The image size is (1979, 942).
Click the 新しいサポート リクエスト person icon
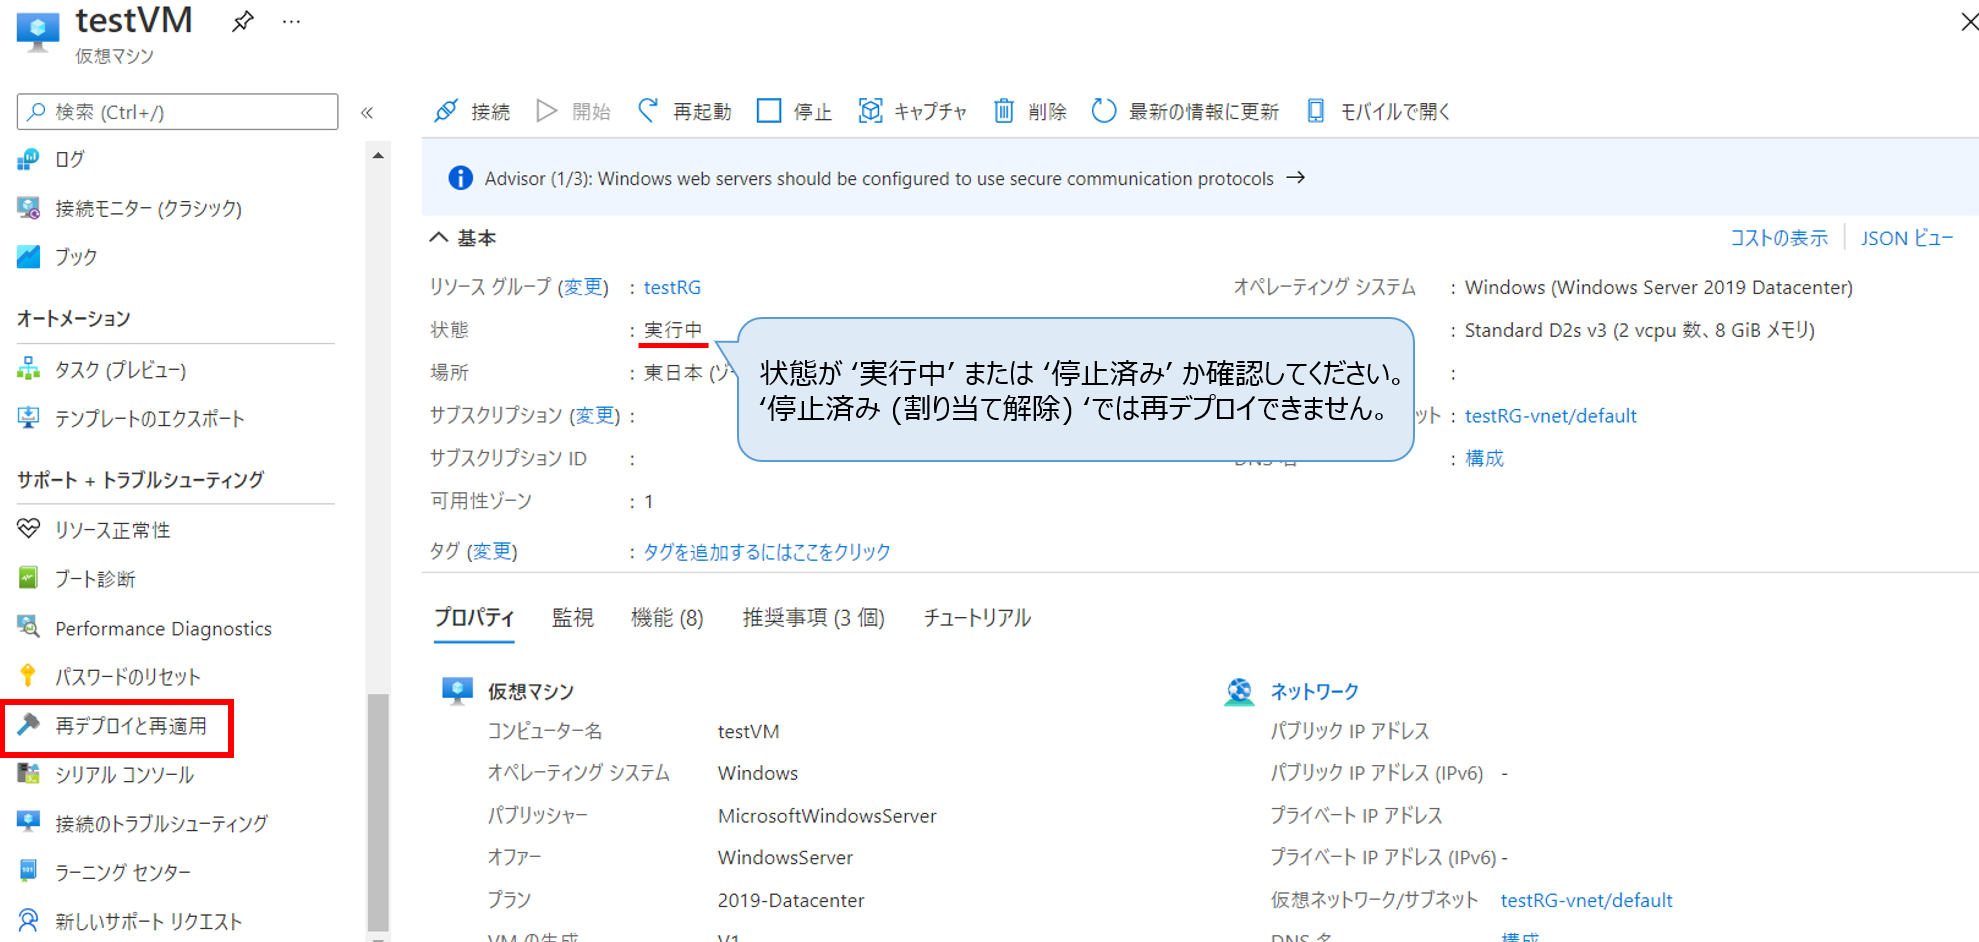pyautogui.click(x=29, y=920)
